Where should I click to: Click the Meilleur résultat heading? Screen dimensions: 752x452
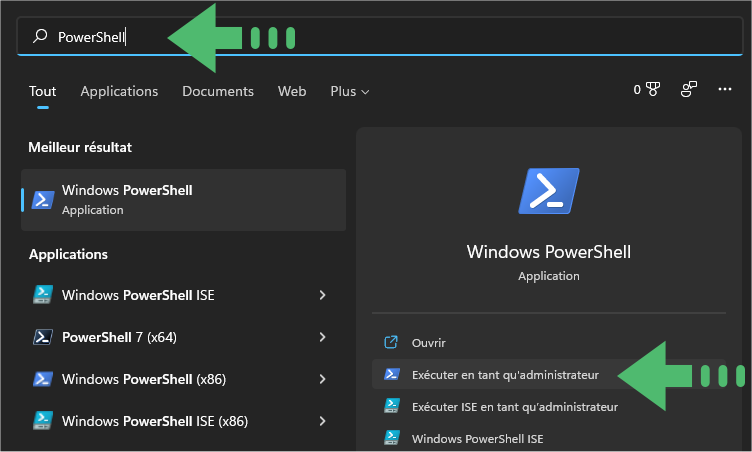coord(80,147)
